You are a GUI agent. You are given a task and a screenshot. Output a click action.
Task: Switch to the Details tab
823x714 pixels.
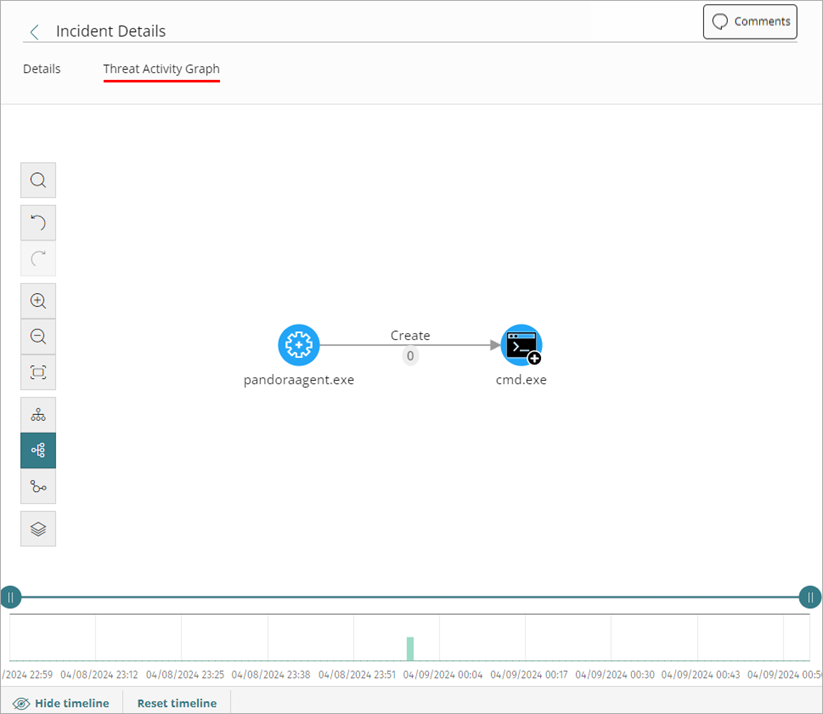point(41,68)
